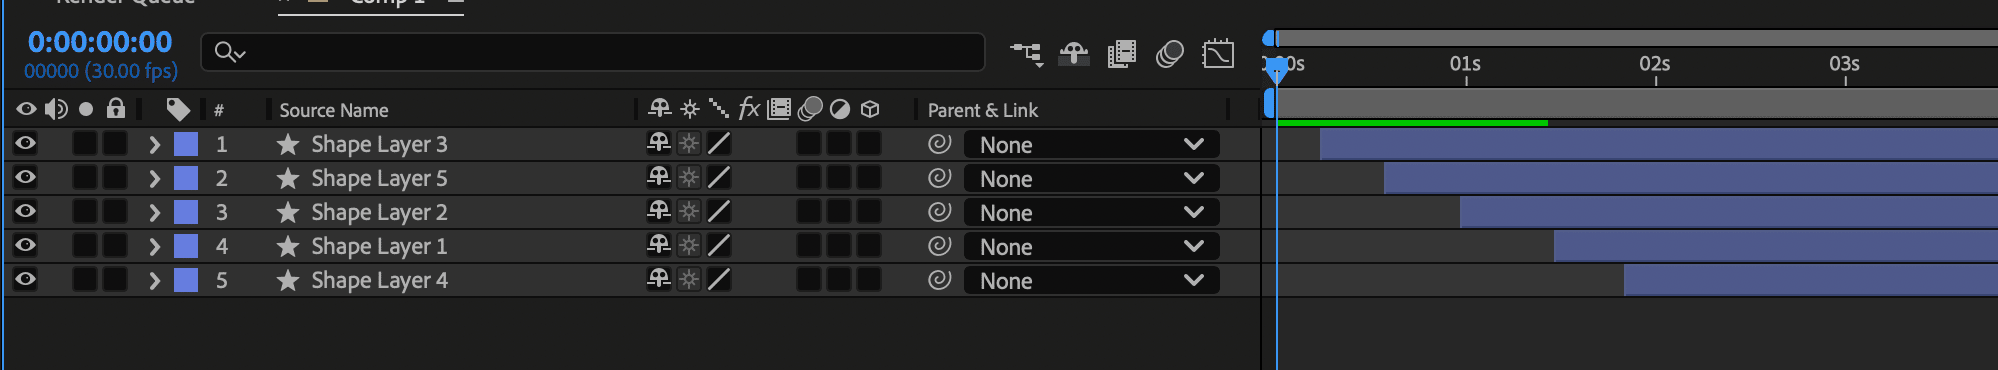
Task: Toggle the Shy layers hide button
Action: (1074, 54)
